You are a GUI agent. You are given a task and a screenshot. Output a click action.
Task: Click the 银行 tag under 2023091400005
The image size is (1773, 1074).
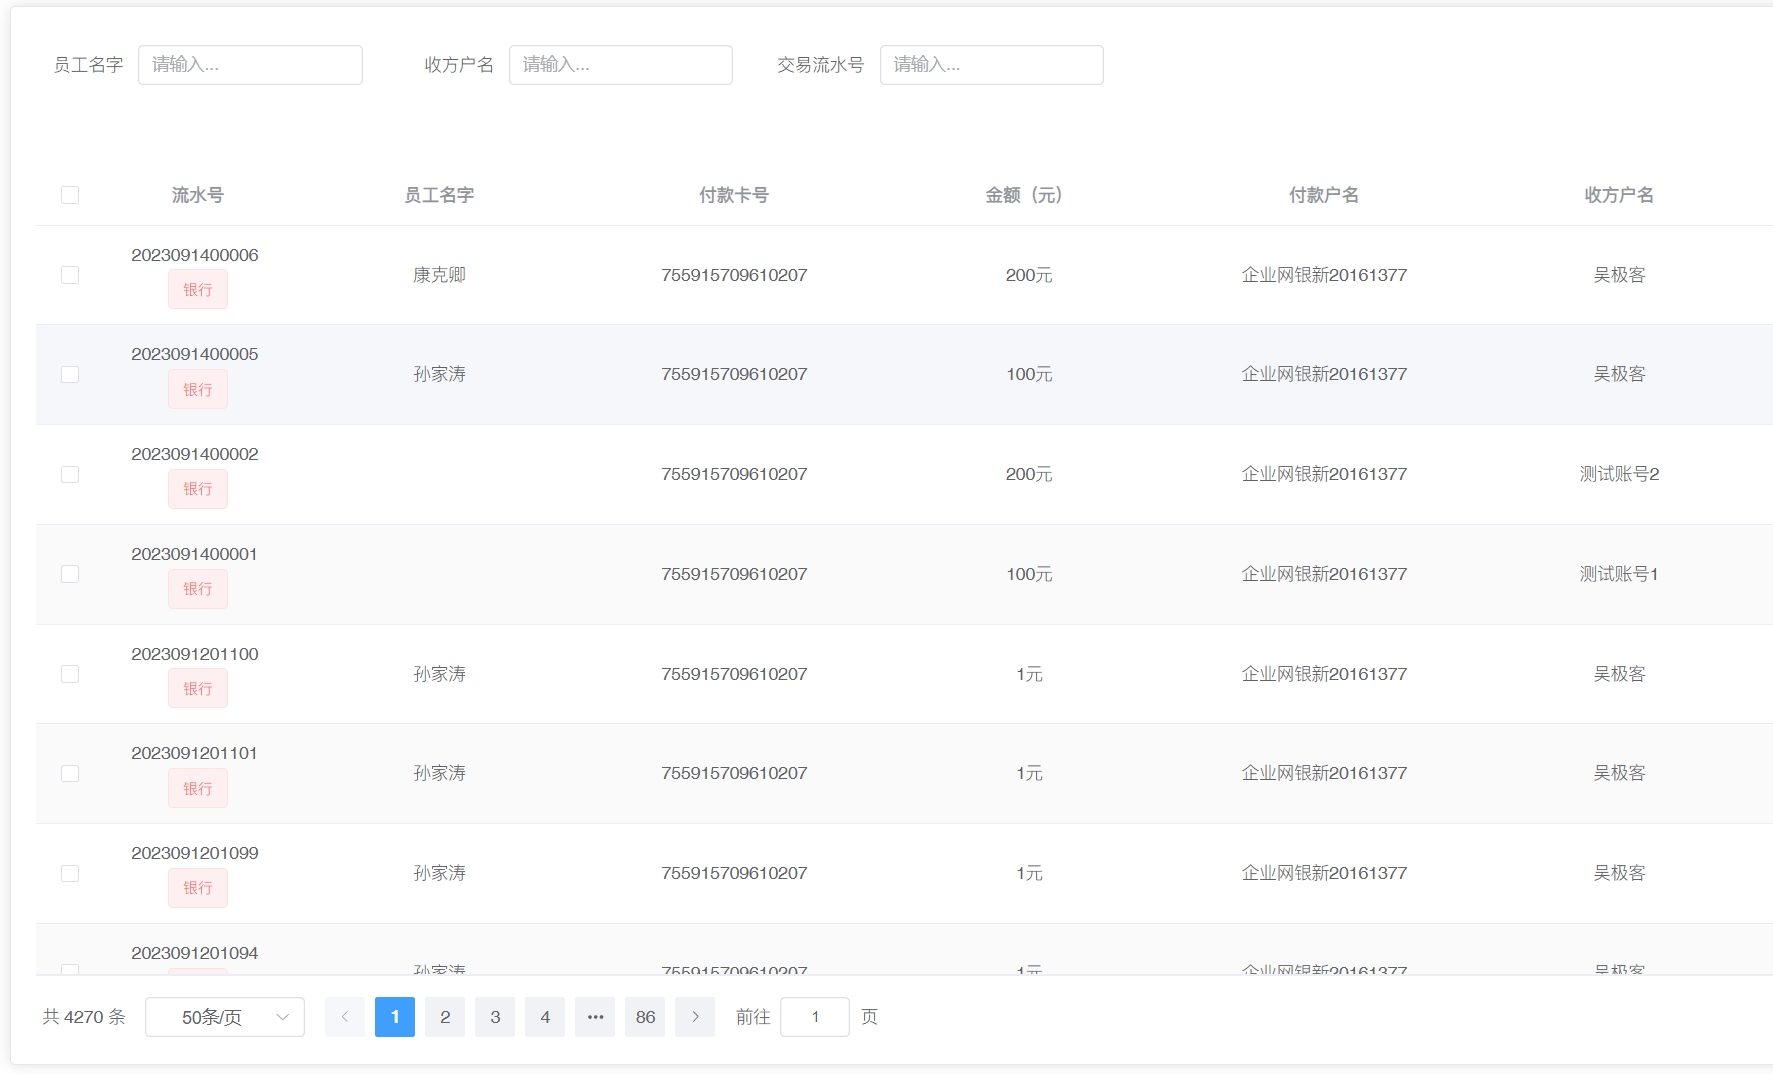pos(197,389)
